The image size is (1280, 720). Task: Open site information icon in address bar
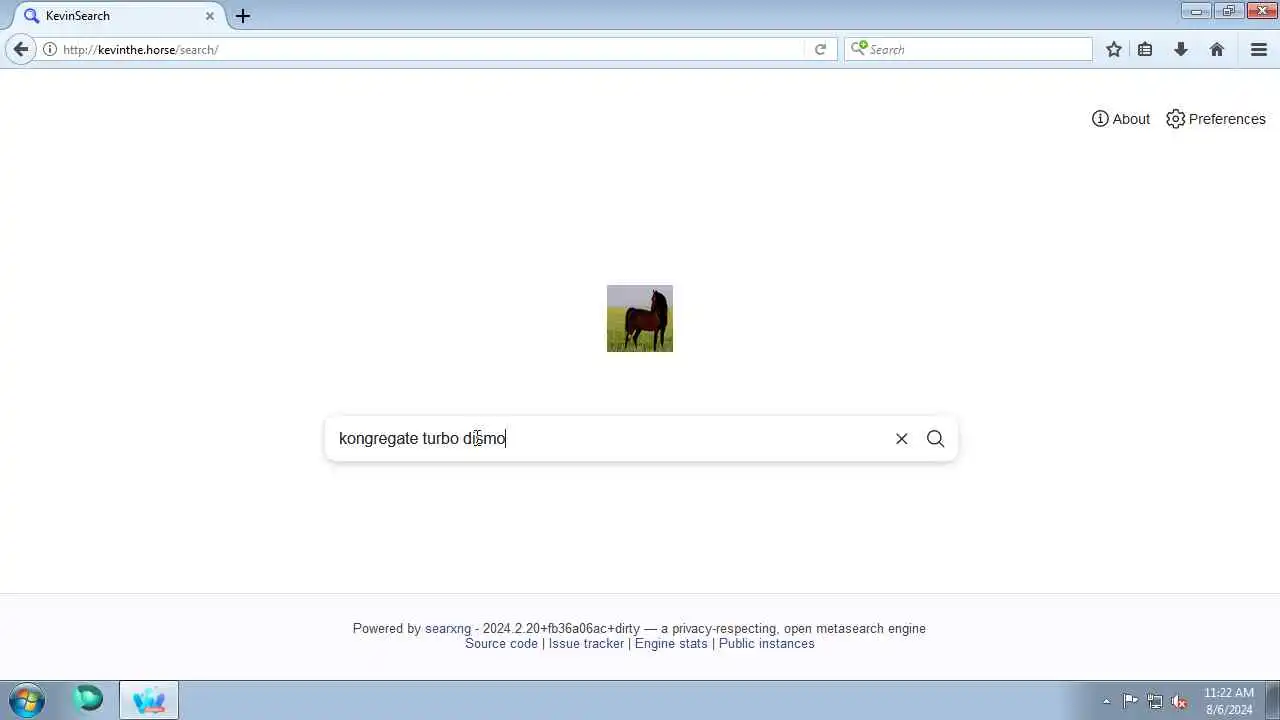[49, 49]
